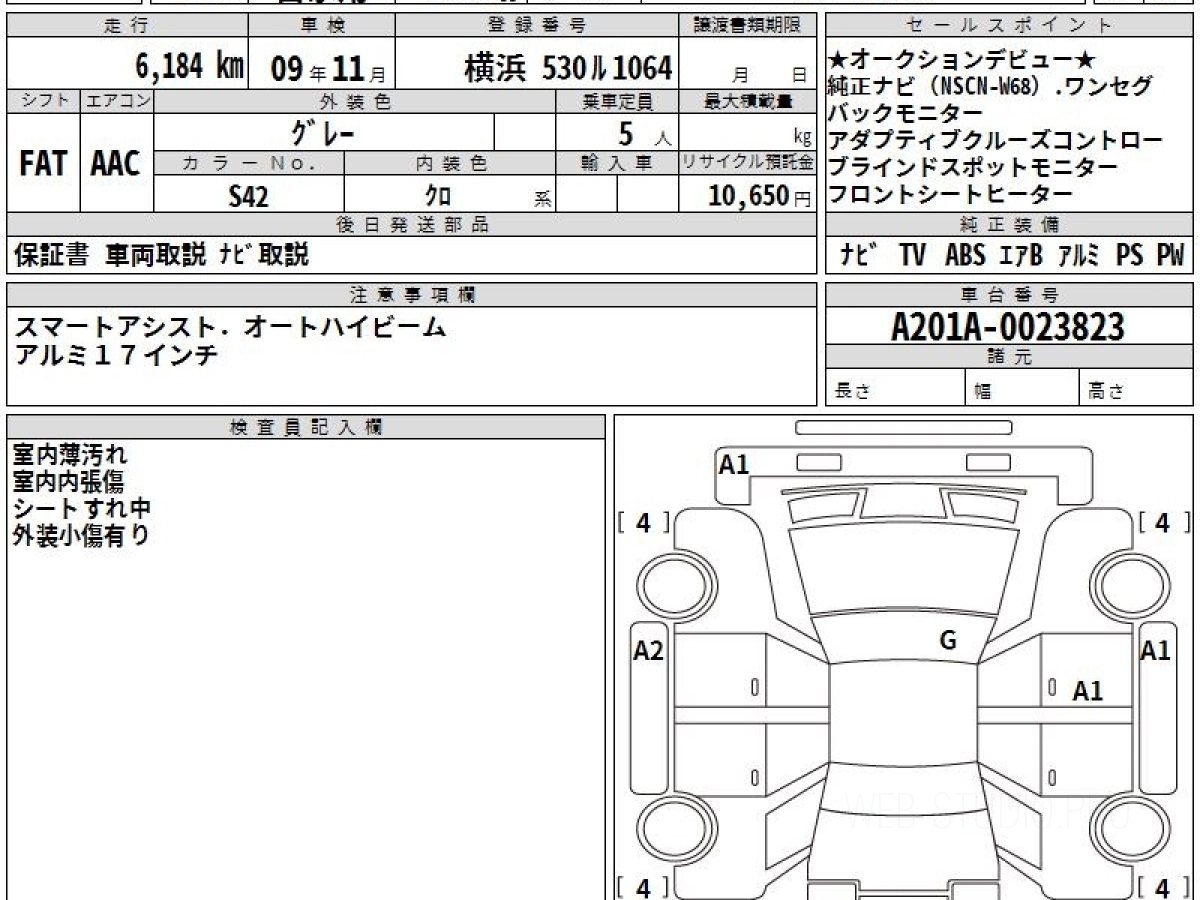
Task: Click the A1 mark on the front bumper
Action: (734, 464)
